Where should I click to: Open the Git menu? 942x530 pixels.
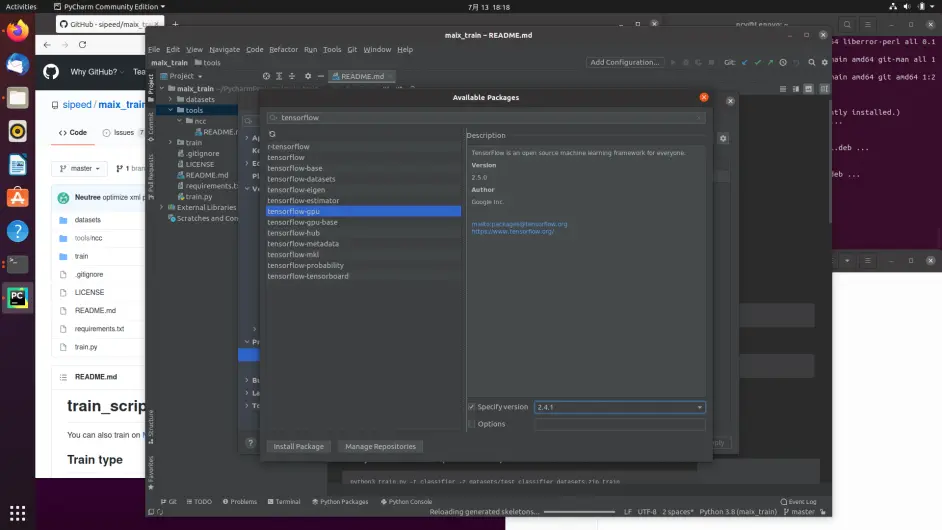[352, 49]
